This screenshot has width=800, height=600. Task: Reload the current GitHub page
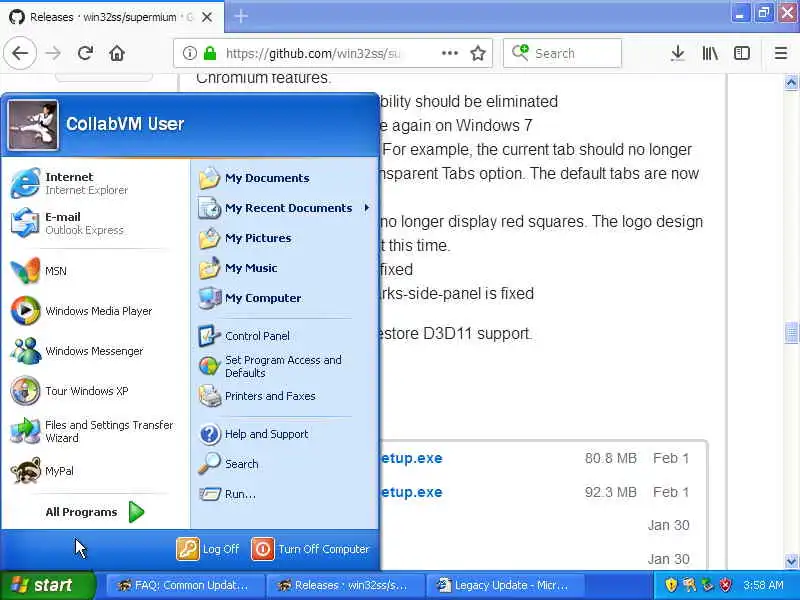click(x=85, y=53)
